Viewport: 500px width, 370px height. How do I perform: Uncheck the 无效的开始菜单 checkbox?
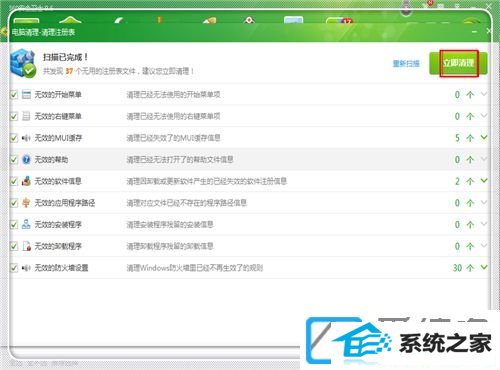[x=14, y=95]
